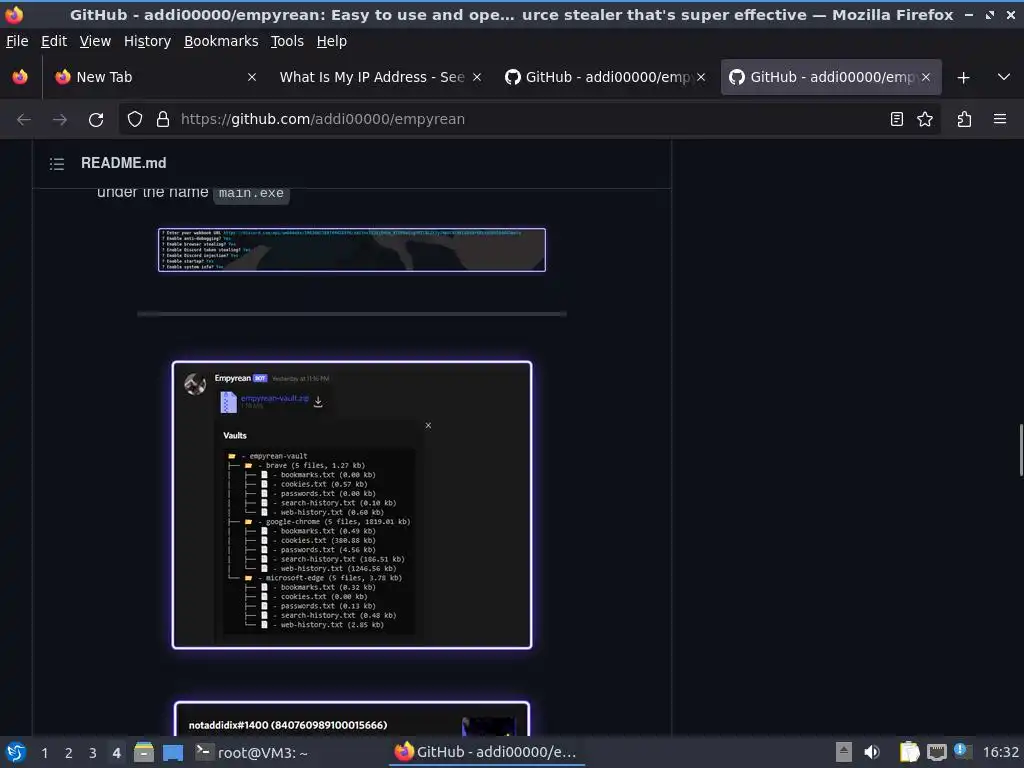Go back to the previous page

(24, 120)
